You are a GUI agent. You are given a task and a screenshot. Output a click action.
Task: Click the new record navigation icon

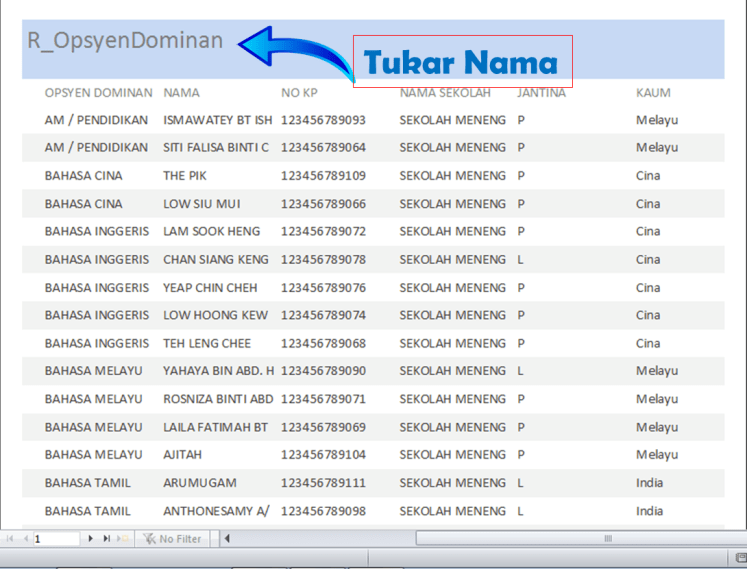[122, 539]
